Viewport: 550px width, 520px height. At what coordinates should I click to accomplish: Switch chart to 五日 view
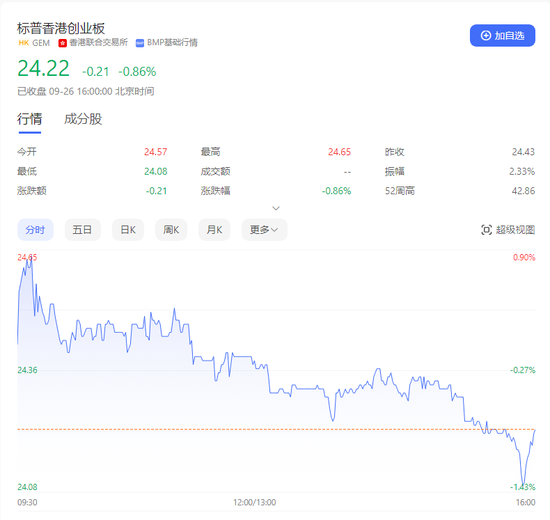[82, 230]
